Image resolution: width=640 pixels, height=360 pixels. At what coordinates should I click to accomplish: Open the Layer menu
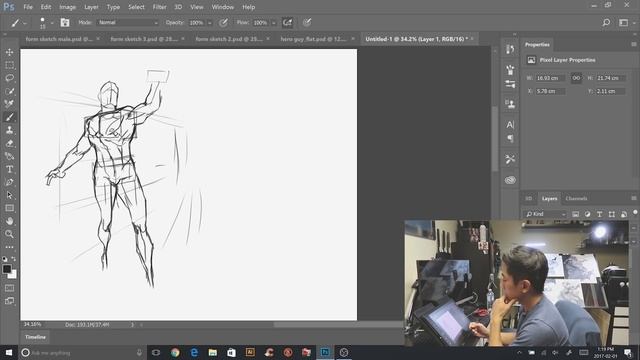pyautogui.click(x=91, y=7)
